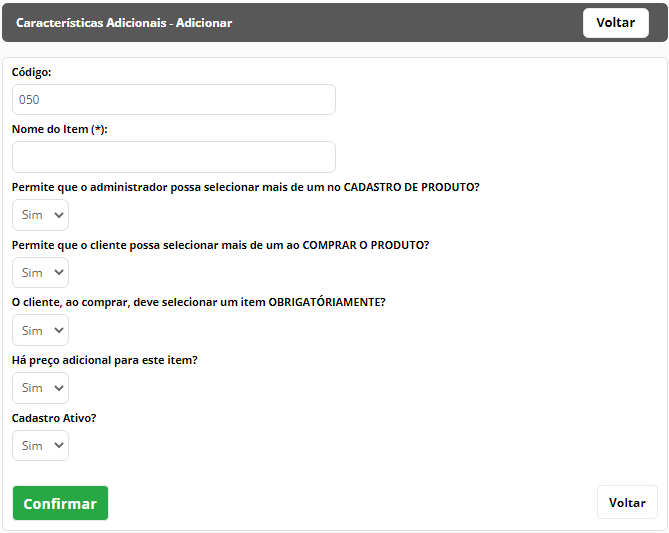This screenshot has height=533, width=669.
Task: Open the Cadastro Ativo dropdown
Action: point(41,446)
